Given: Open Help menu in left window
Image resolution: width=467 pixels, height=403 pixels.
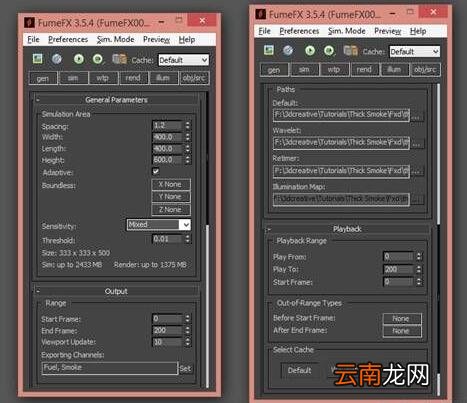Looking at the screenshot, I should [187, 40].
